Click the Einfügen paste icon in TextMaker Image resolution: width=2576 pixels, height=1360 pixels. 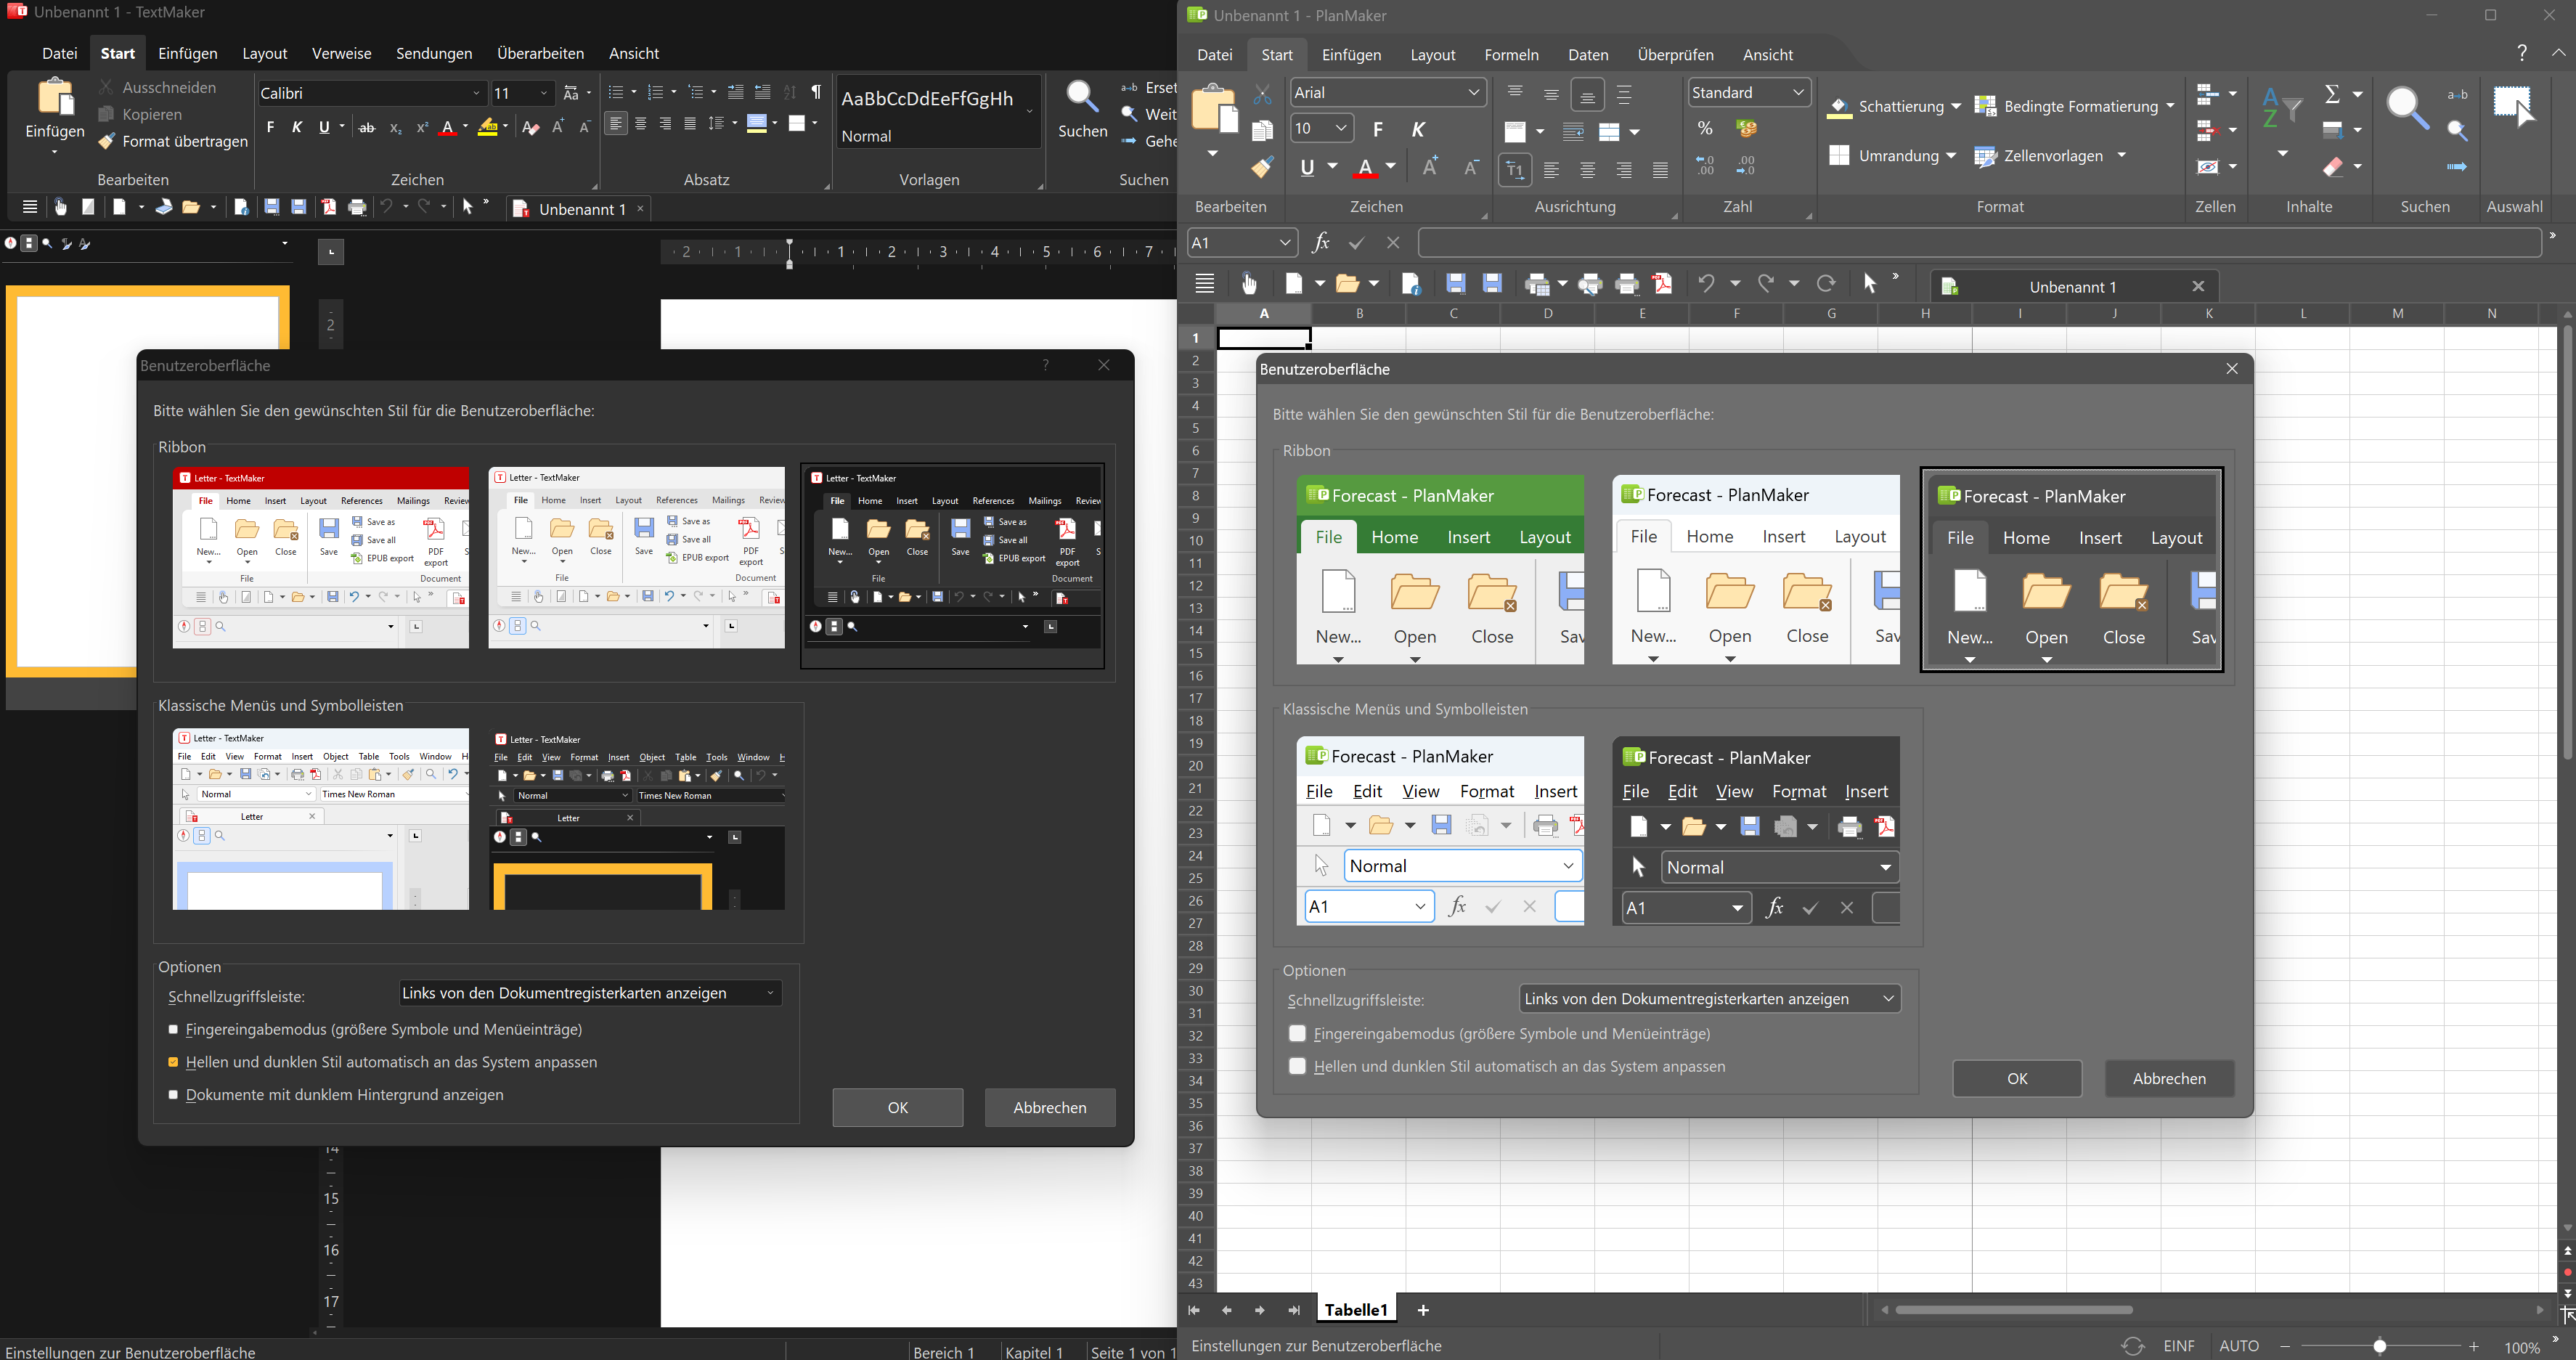pos(55,99)
